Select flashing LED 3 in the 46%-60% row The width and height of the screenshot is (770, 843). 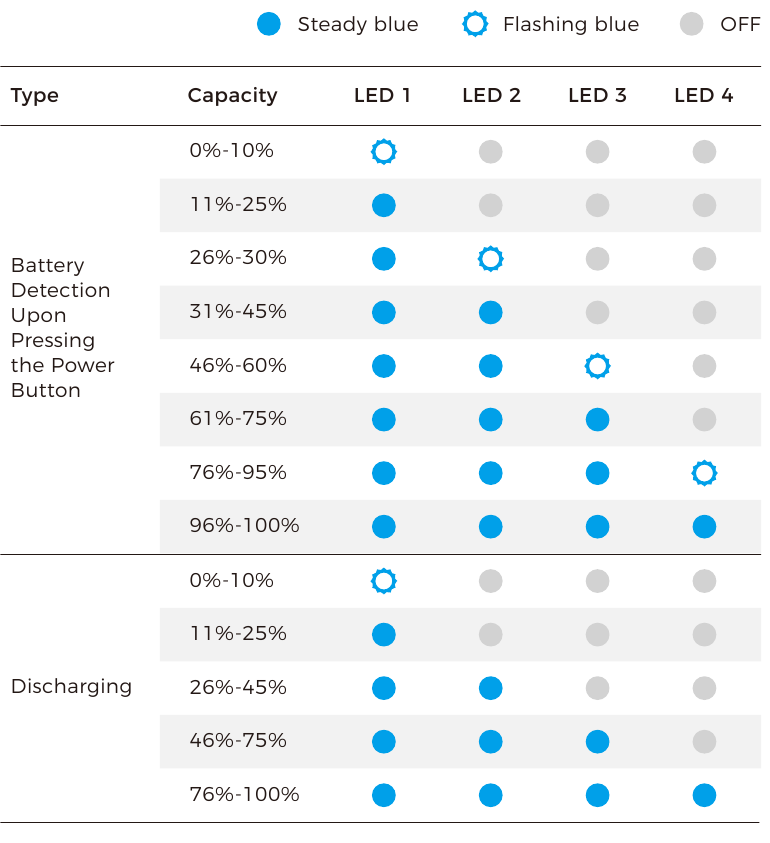(597, 366)
